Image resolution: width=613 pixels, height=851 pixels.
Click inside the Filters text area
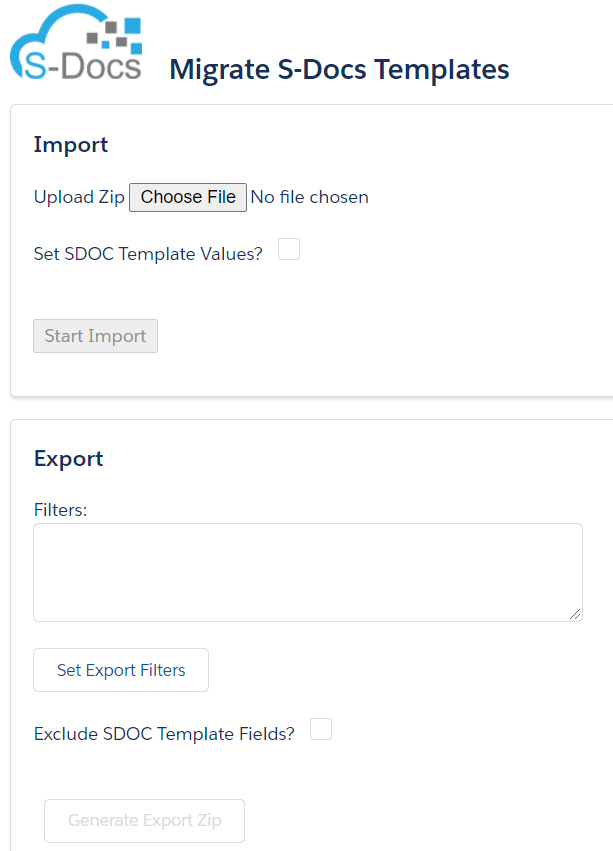pos(308,573)
